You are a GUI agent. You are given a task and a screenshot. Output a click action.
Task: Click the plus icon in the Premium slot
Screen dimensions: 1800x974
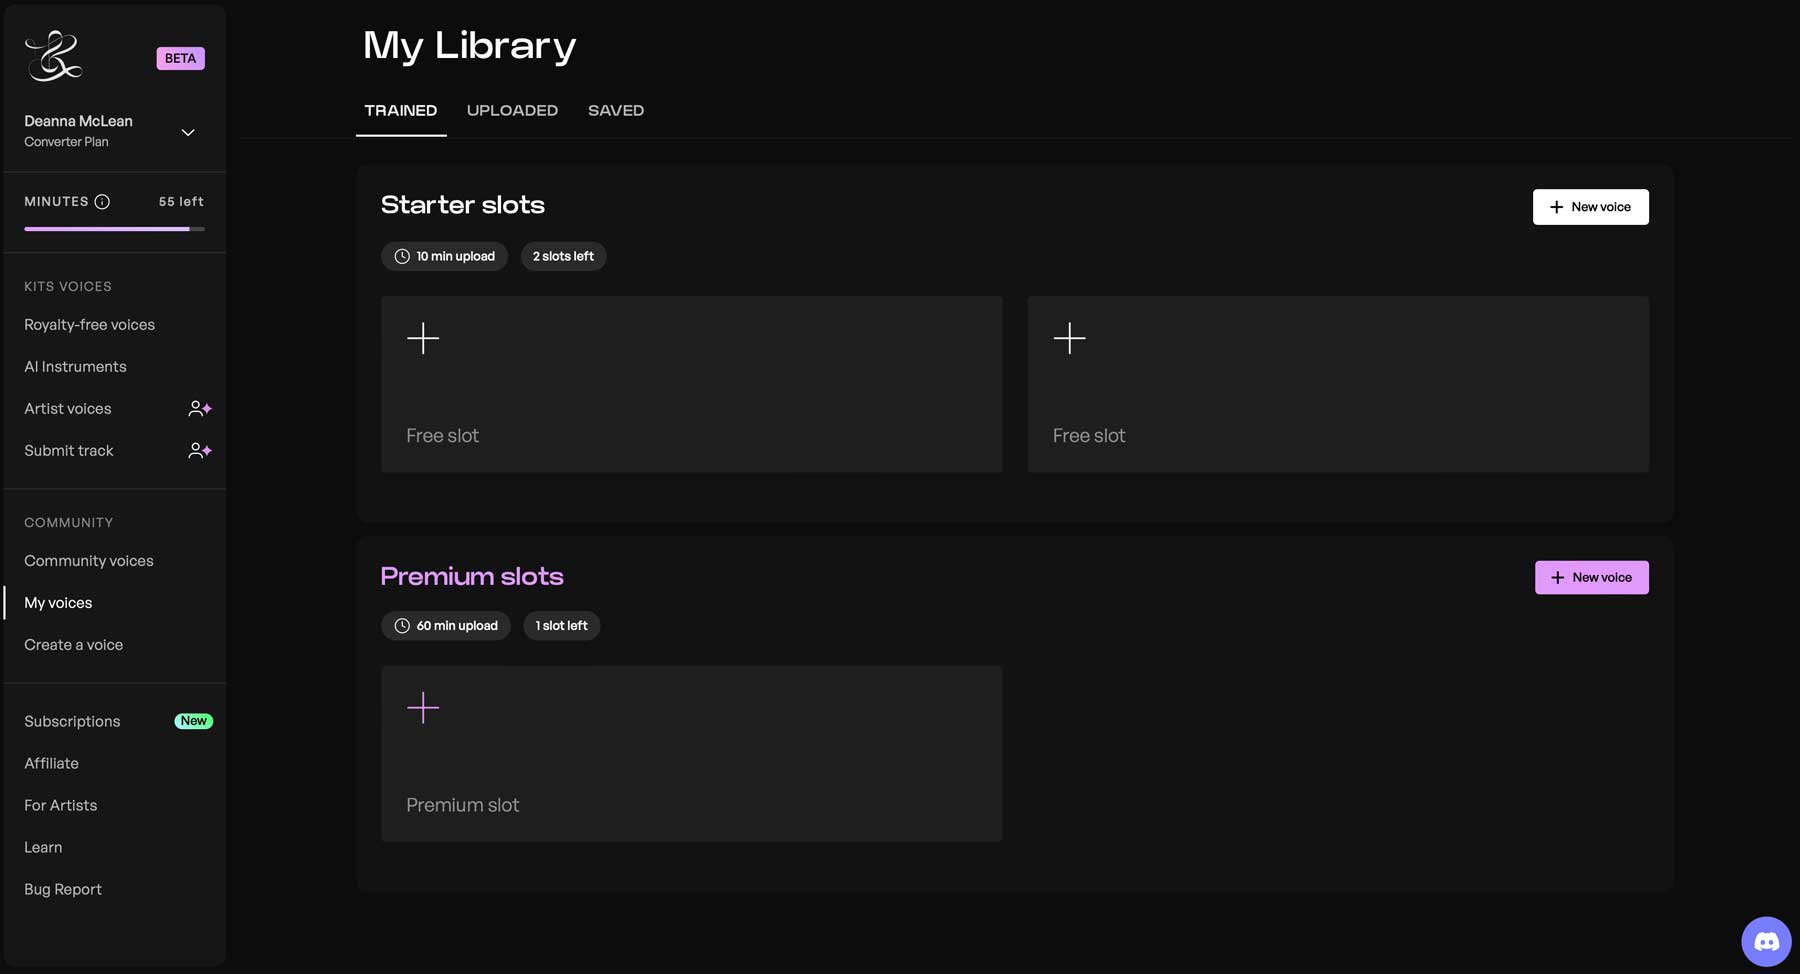click(423, 707)
